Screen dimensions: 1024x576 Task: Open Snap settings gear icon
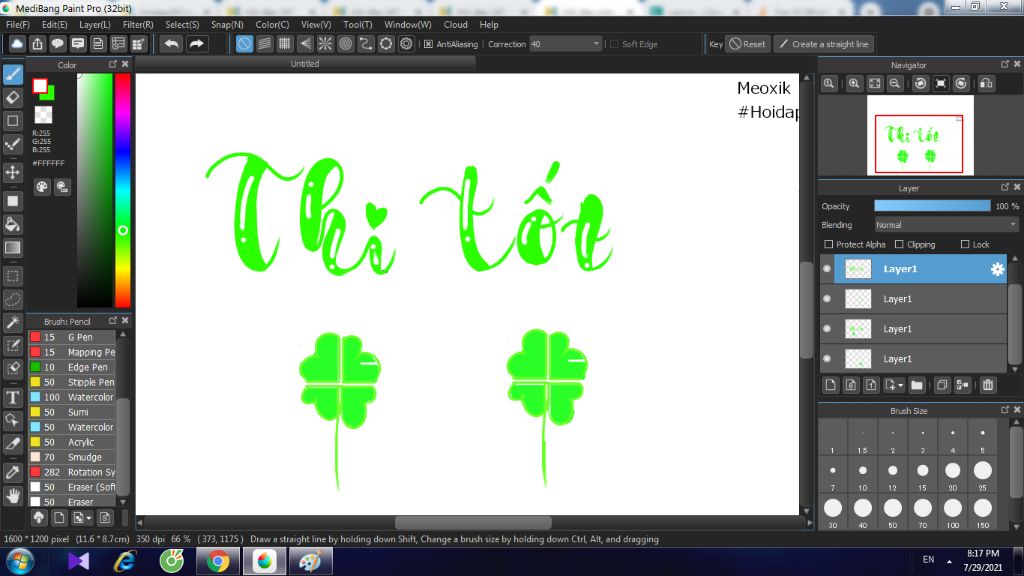pos(406,44)
